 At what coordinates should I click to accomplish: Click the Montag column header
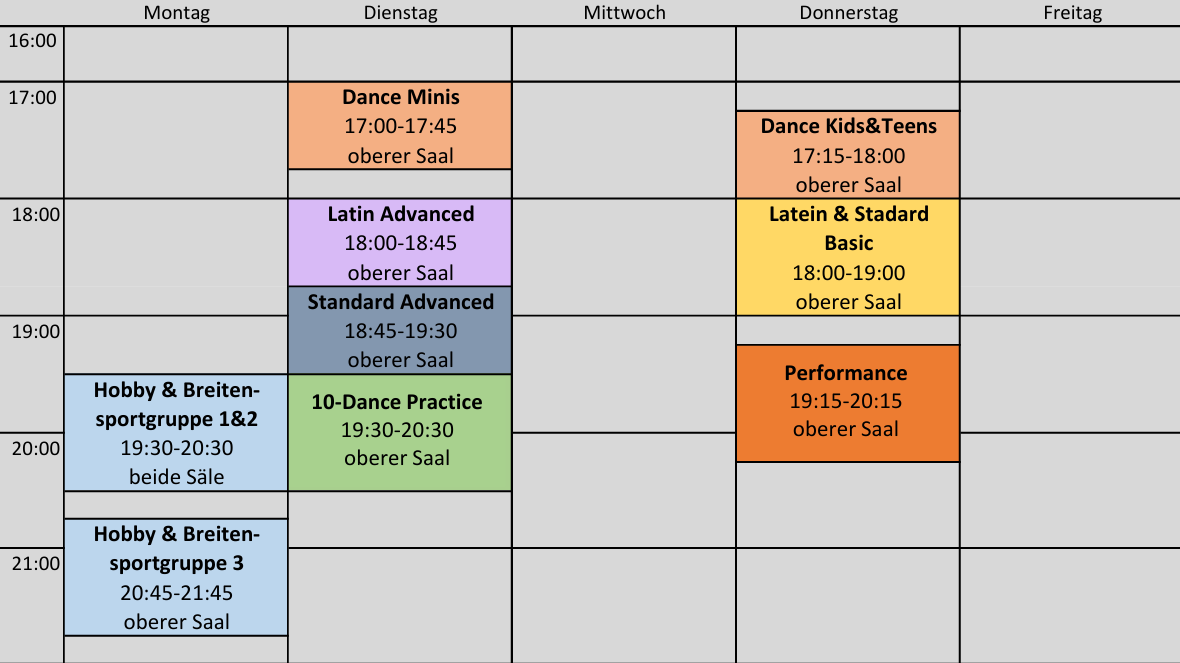[x=177, y=13]
